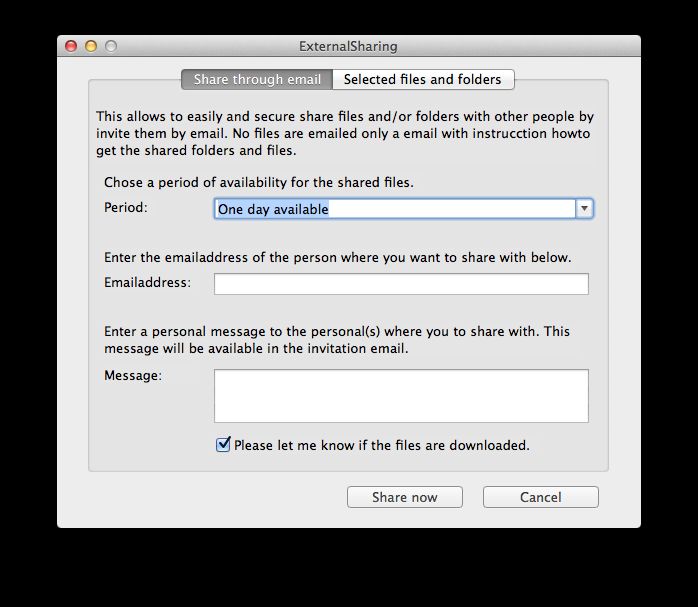This screenshot has height=607, width=698.
Task: Click 'Chose a period of availability' text
Action: click(259, 182)
